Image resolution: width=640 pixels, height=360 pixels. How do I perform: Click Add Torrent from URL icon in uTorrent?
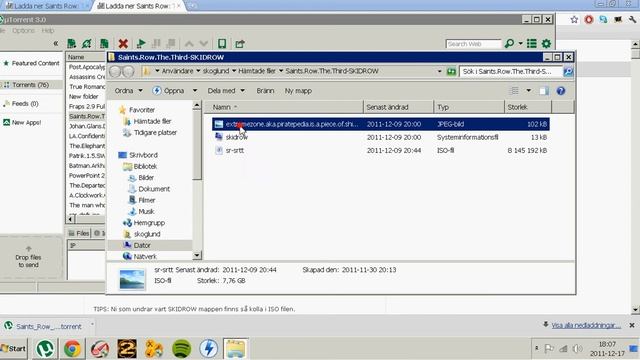(87, 43)
